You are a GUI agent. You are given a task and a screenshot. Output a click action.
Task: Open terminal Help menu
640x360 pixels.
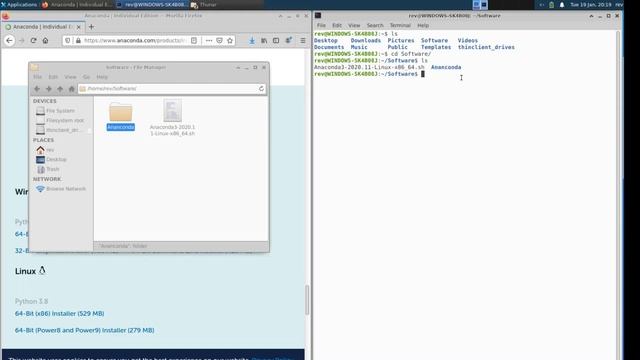pyautogui.click(x=423, y=25)
